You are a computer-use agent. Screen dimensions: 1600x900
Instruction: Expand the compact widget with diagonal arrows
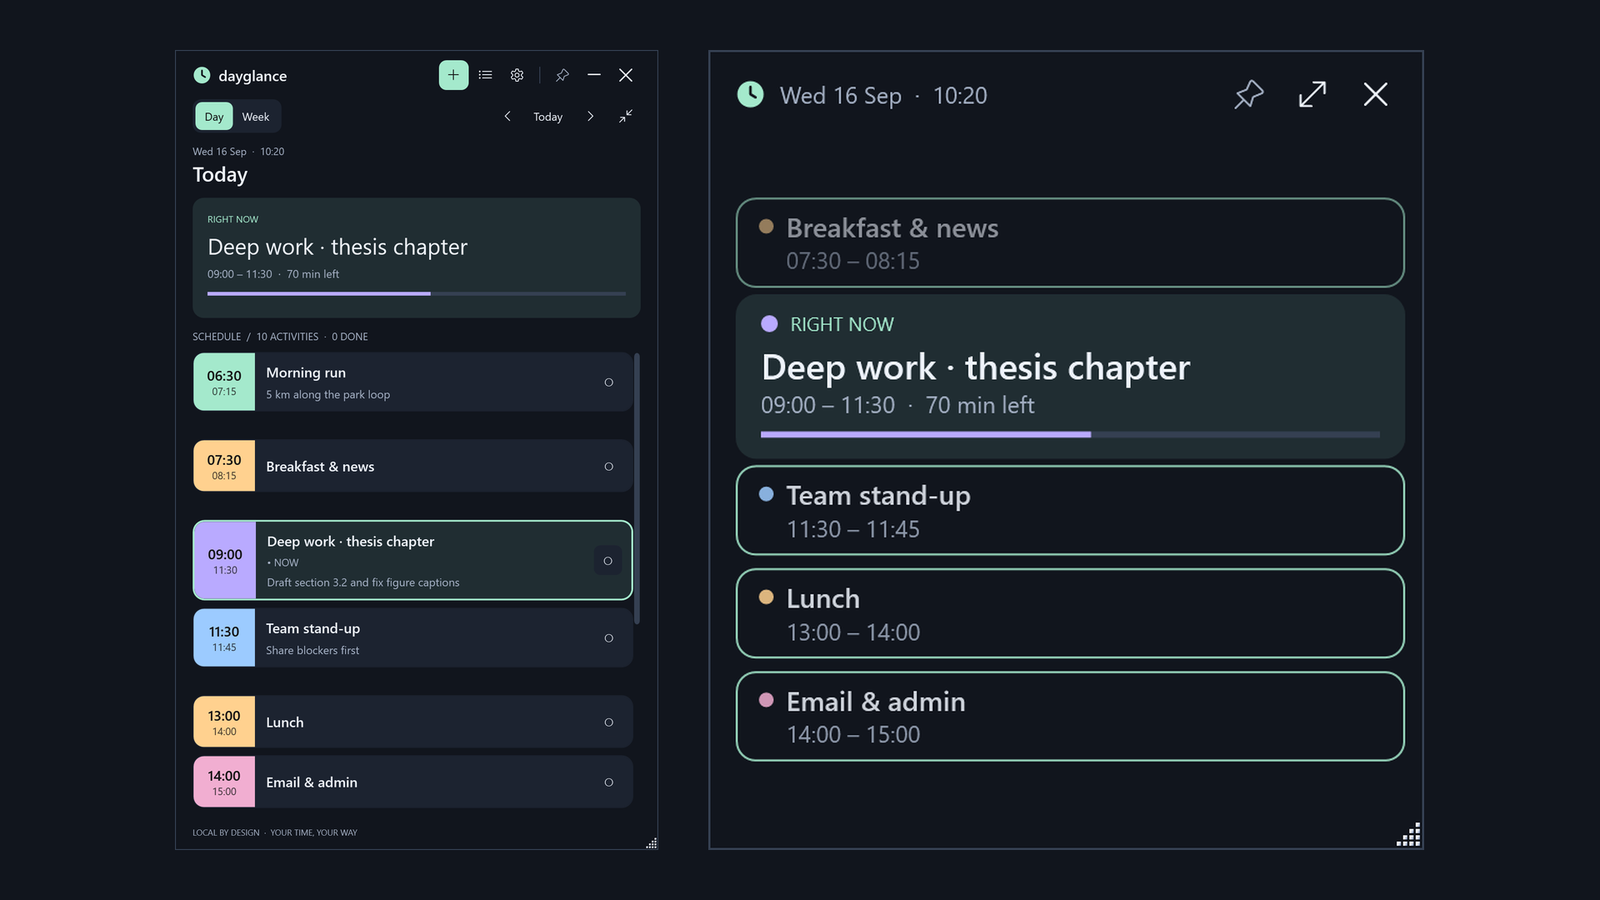tap(1312, 95)
